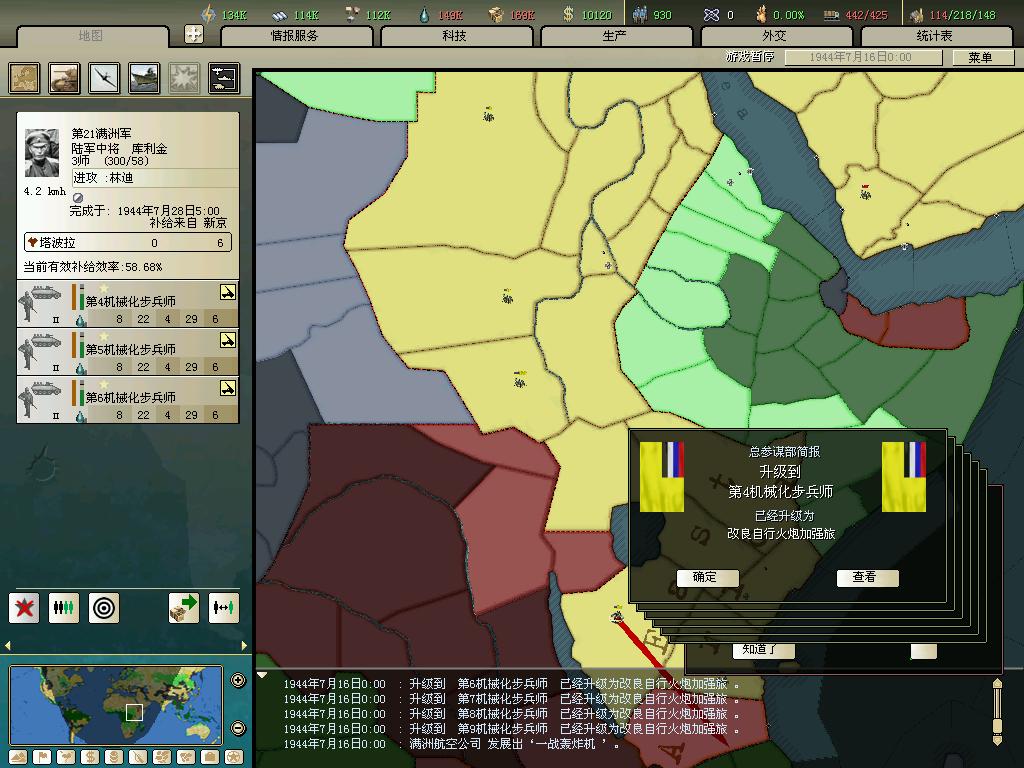Select the 第4机械化步兵师 division row

[127, 304]
